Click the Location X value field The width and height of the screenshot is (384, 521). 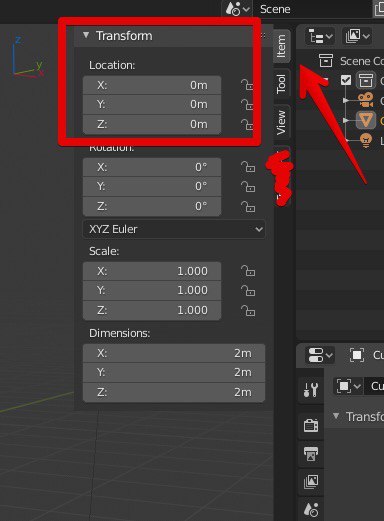point(152,85)
